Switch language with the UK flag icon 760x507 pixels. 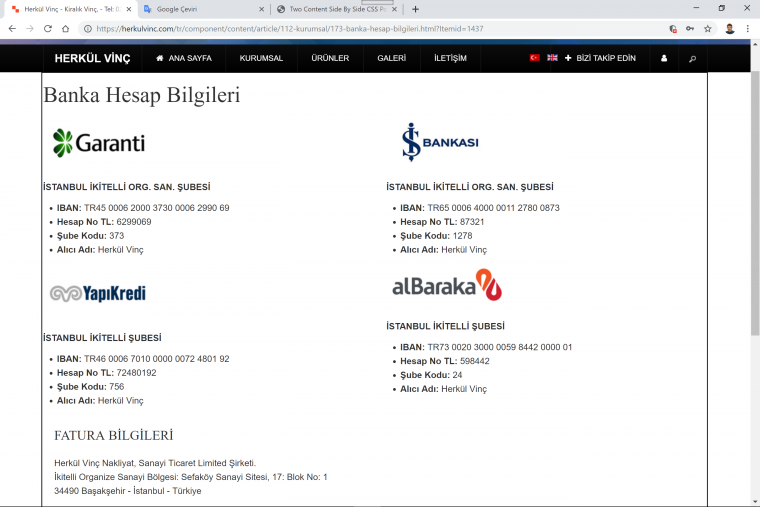point(552,58)
